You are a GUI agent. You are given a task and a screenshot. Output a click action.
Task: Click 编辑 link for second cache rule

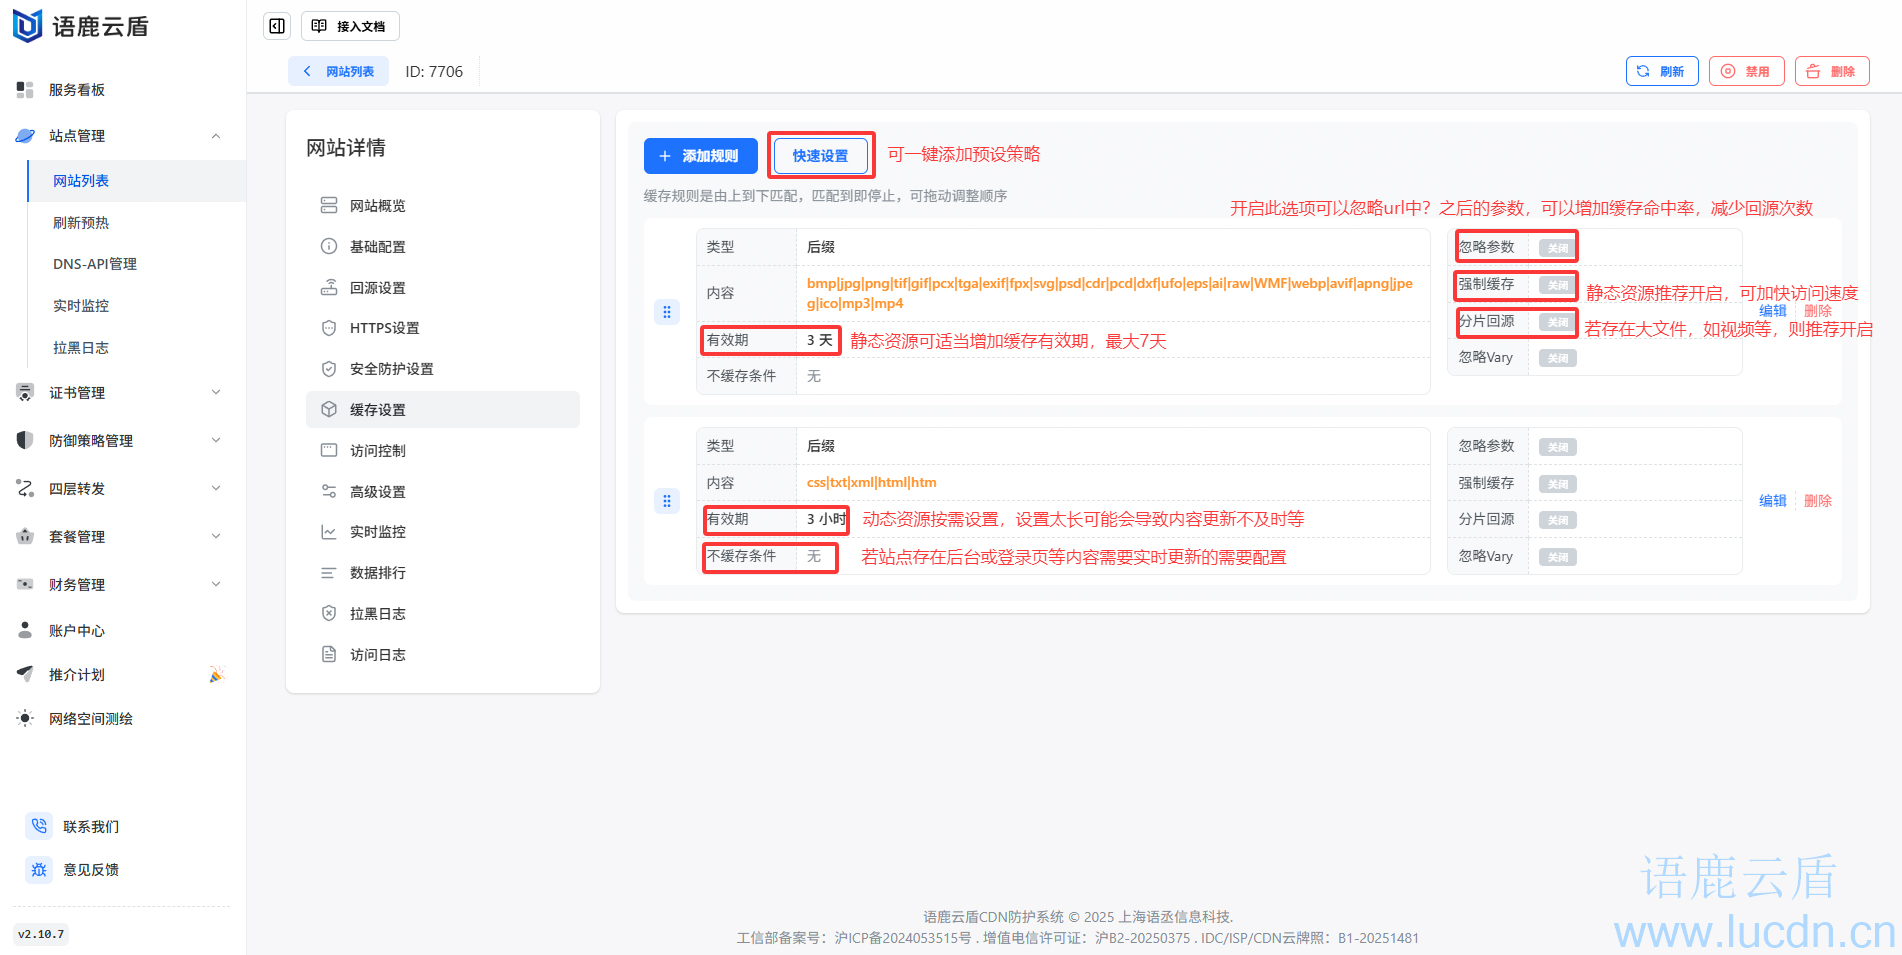(1772, 501)
